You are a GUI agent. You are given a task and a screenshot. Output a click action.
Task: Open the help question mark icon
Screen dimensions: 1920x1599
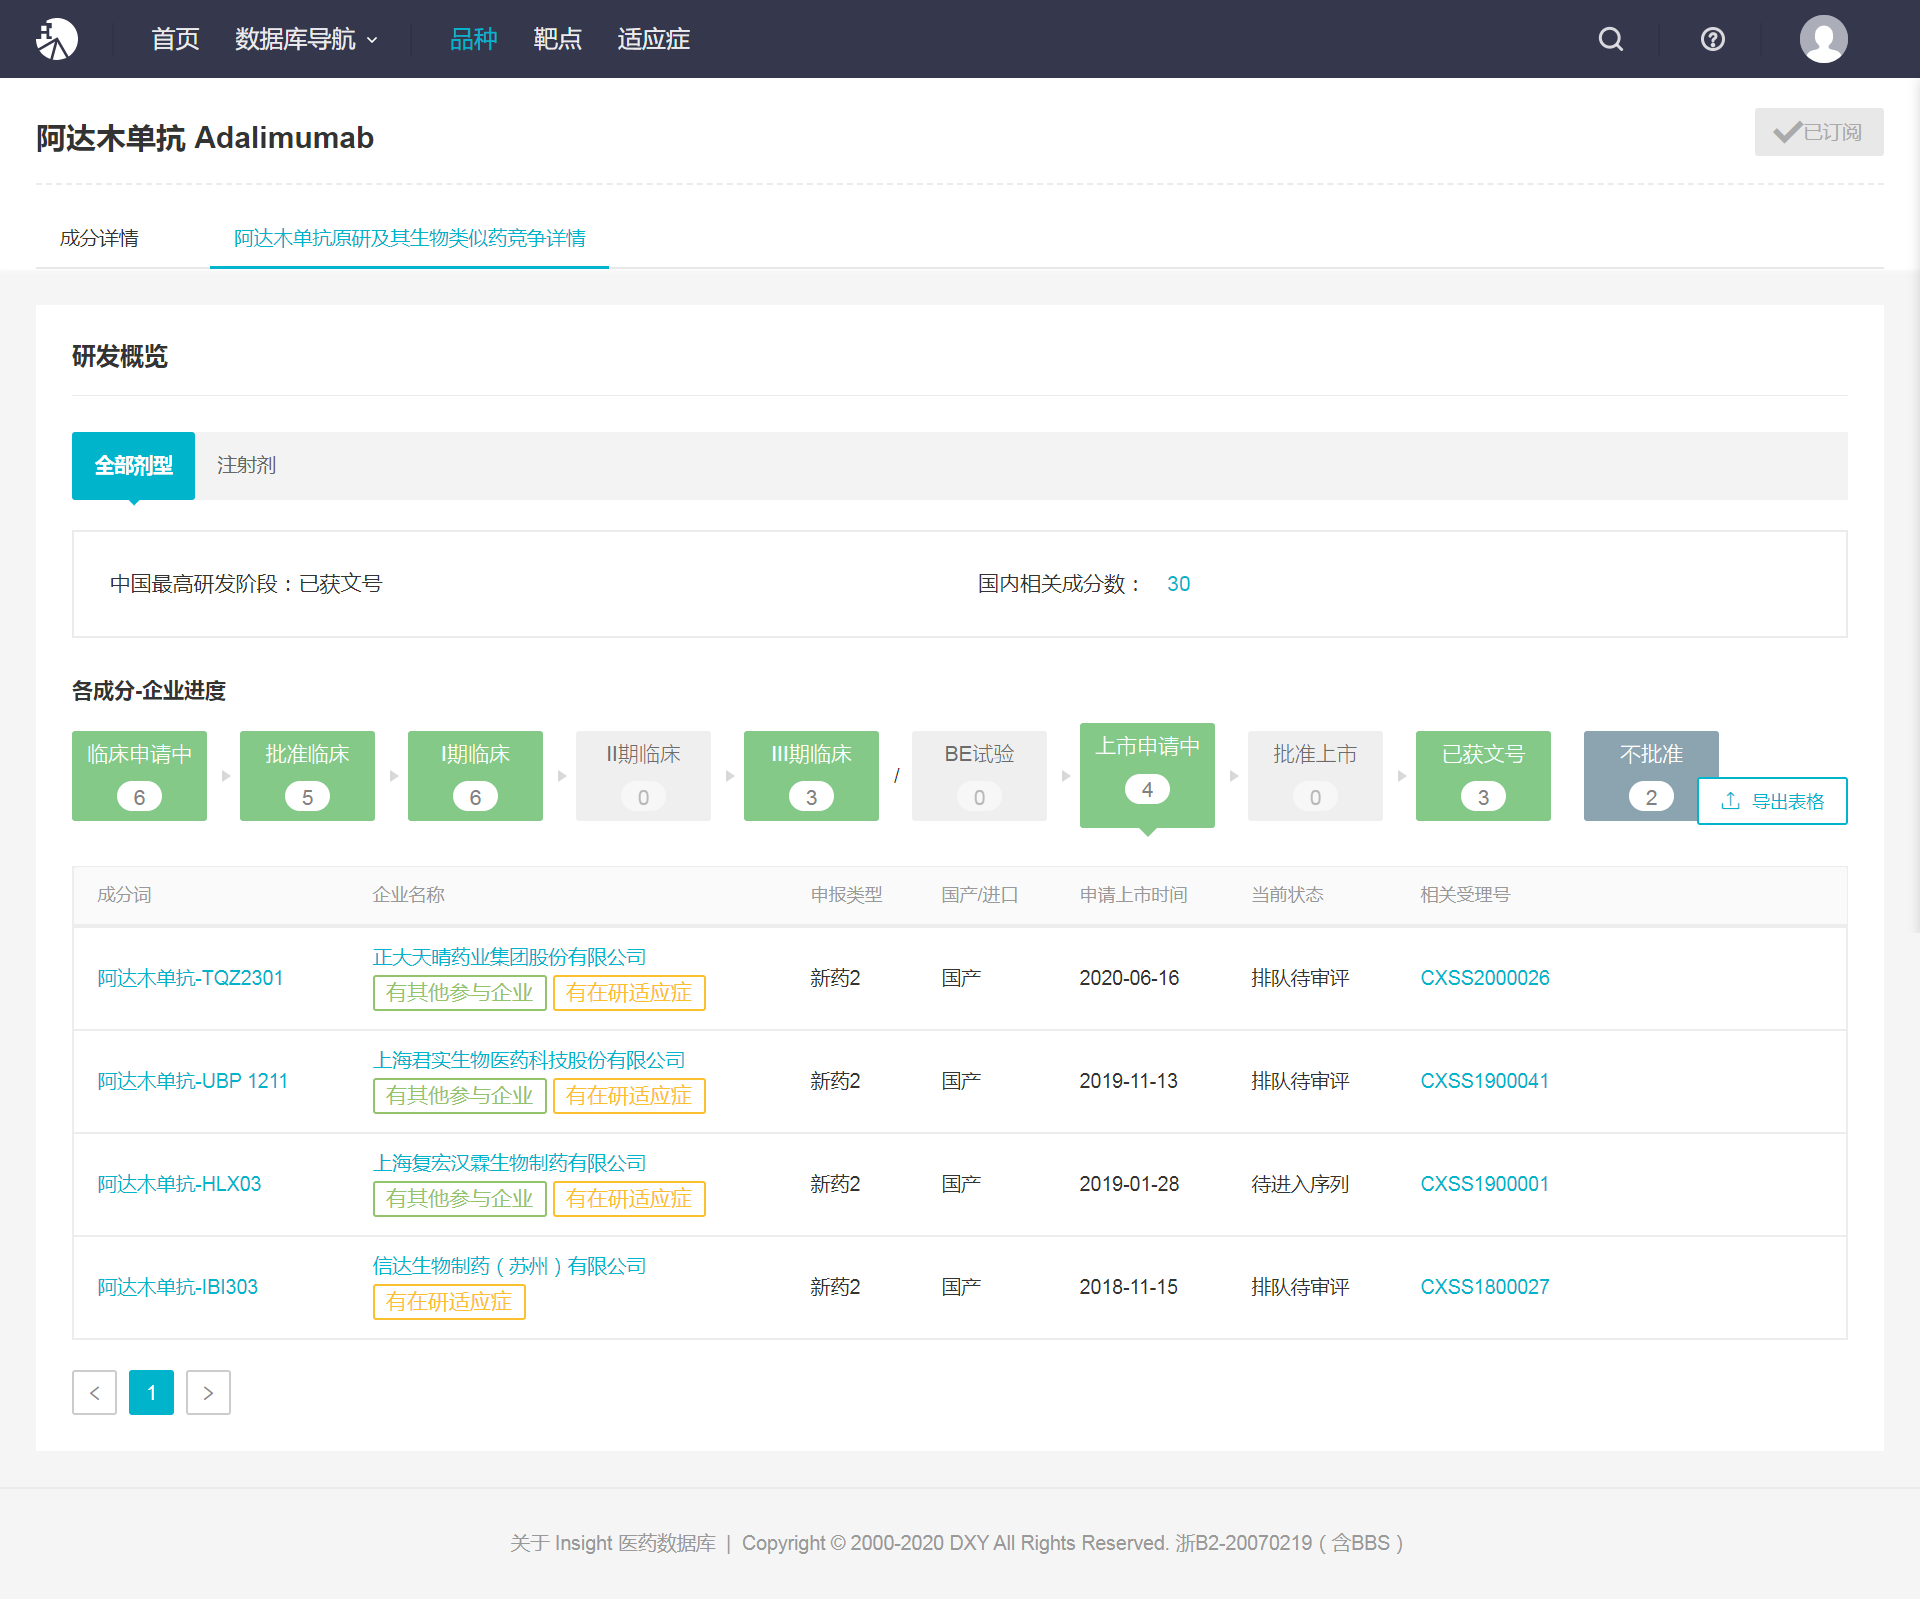(1712, 39)
